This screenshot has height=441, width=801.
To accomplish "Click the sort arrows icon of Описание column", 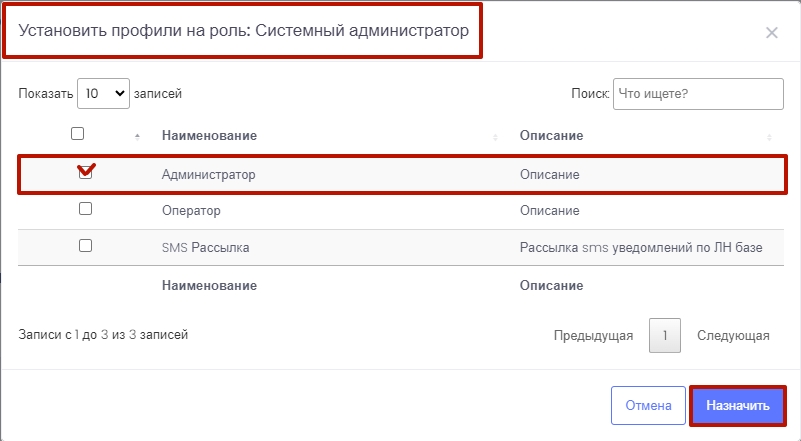I will coord(769,136).
